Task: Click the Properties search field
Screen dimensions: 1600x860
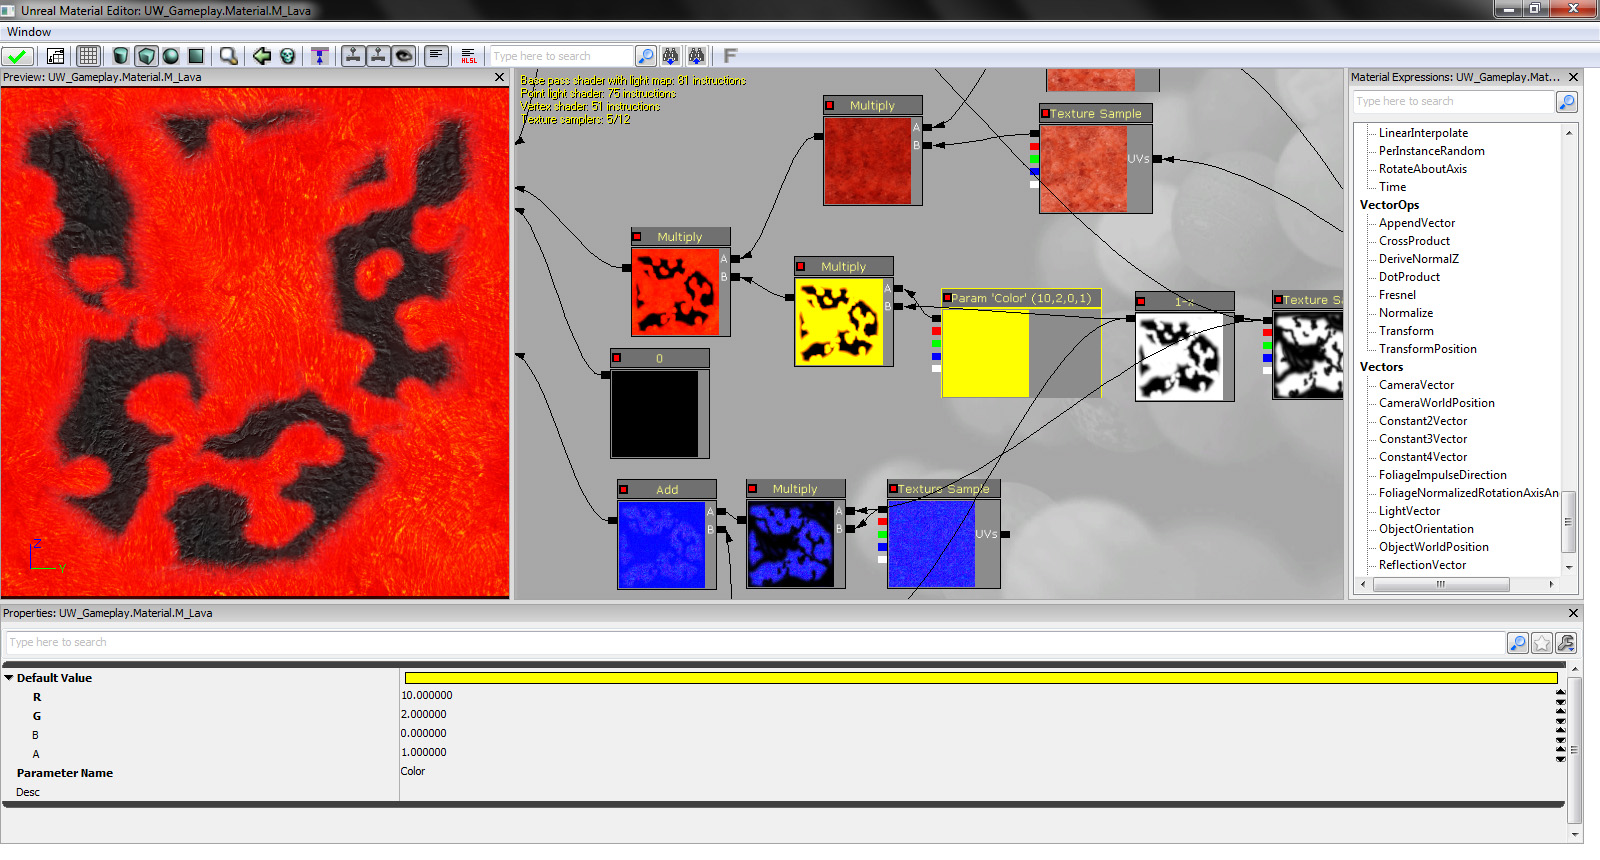Action: 755,643
